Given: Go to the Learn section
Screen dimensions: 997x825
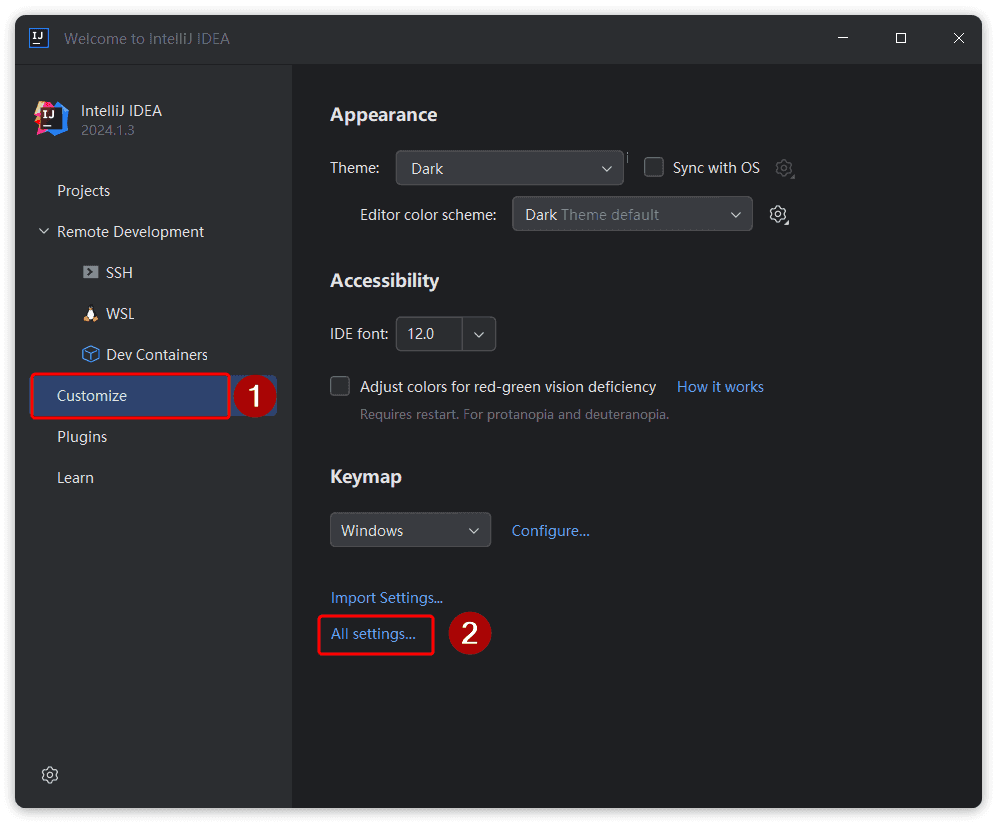Looking at the screenshot, I should click(x=75, y=478).
